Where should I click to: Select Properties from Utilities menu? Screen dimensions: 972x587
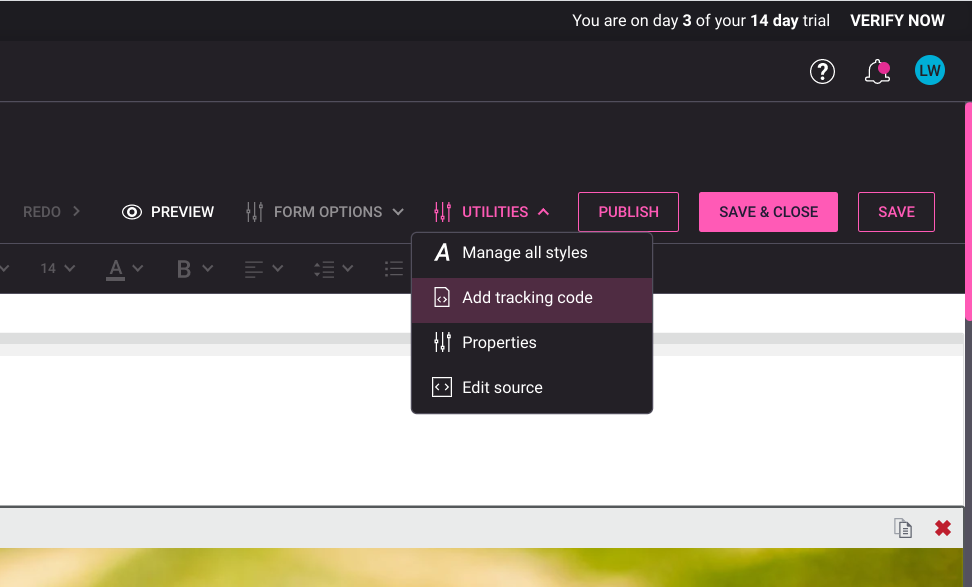pos(532,343)
